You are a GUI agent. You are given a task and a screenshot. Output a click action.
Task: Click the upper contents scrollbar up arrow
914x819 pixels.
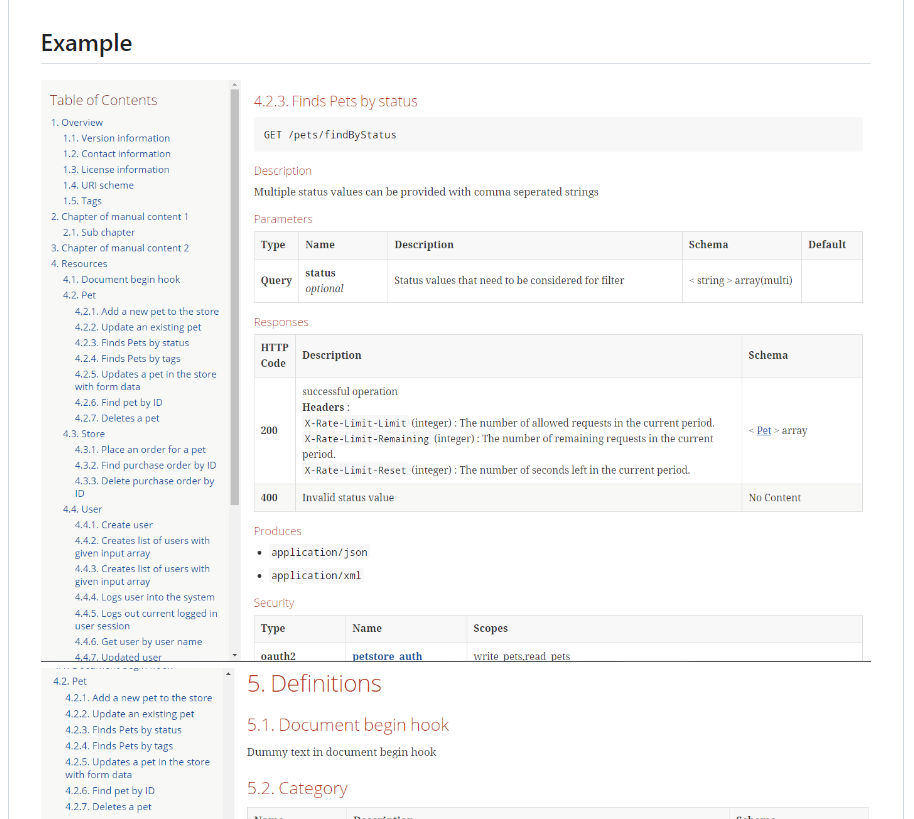point(235,85)
